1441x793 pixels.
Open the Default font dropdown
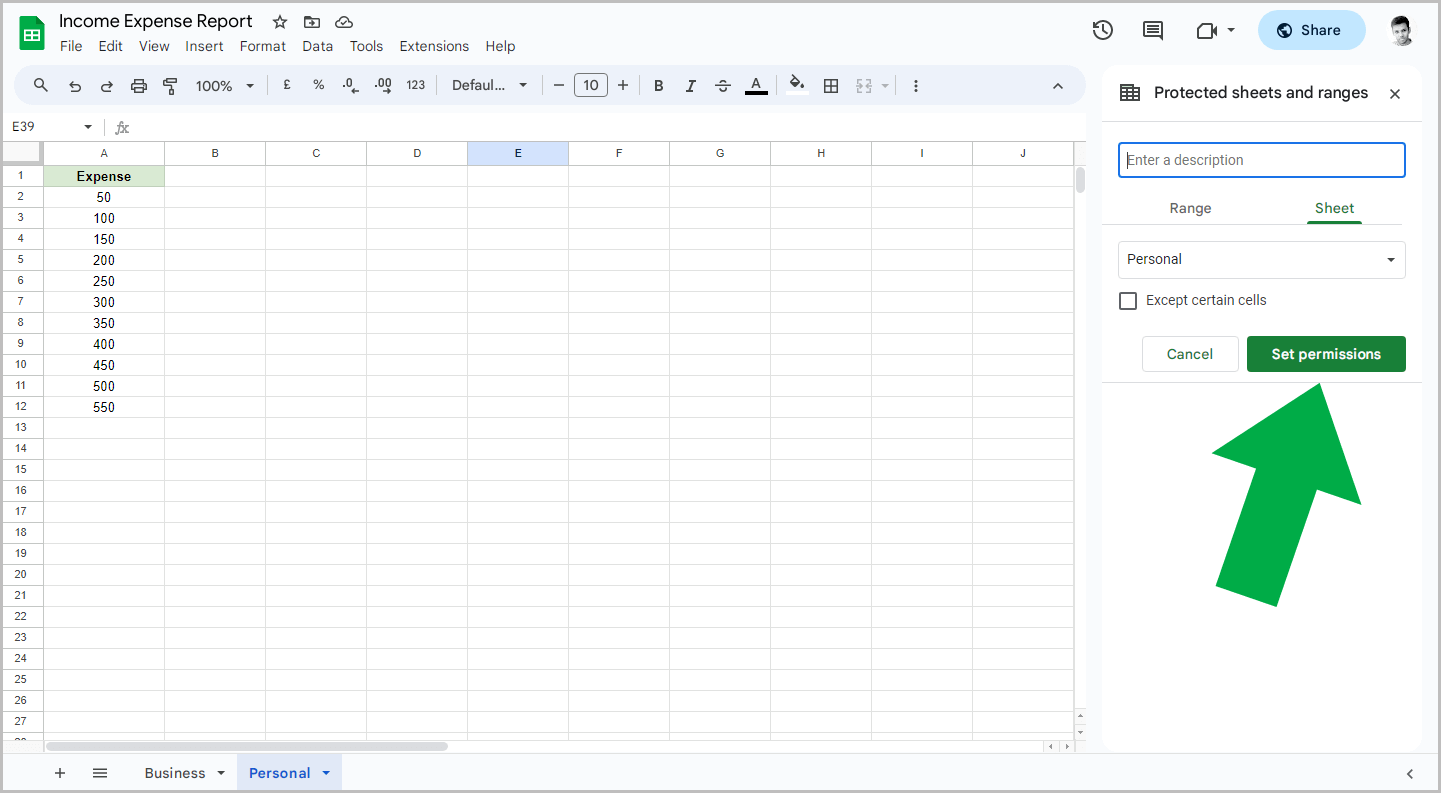(x=490, y=86)
